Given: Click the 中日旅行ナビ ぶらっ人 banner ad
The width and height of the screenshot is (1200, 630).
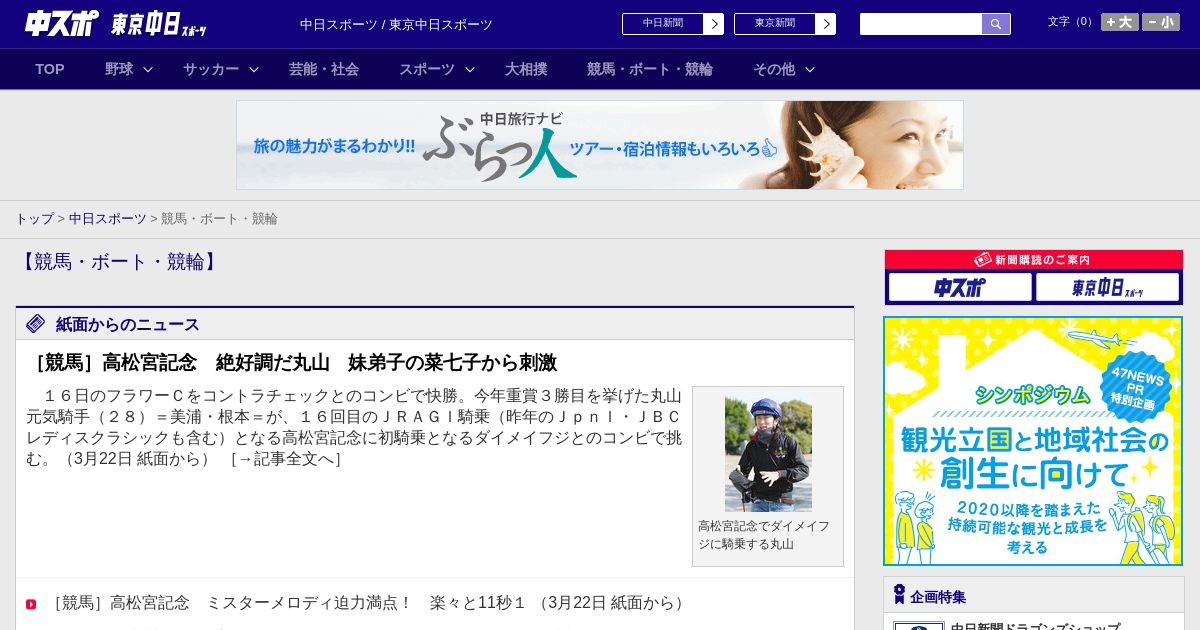Looking at the screenshot, I should click(x=600, y=145).
